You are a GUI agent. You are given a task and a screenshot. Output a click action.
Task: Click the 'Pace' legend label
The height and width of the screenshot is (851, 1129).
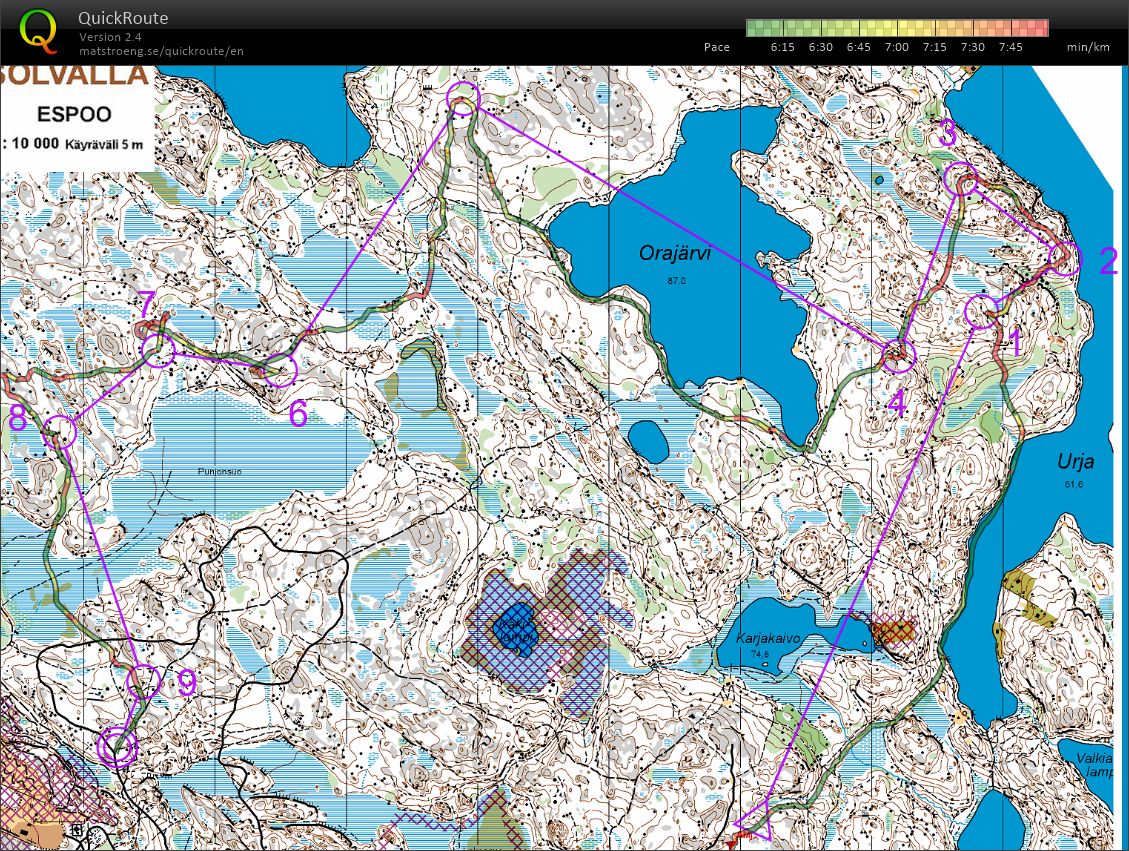point(716,47)
